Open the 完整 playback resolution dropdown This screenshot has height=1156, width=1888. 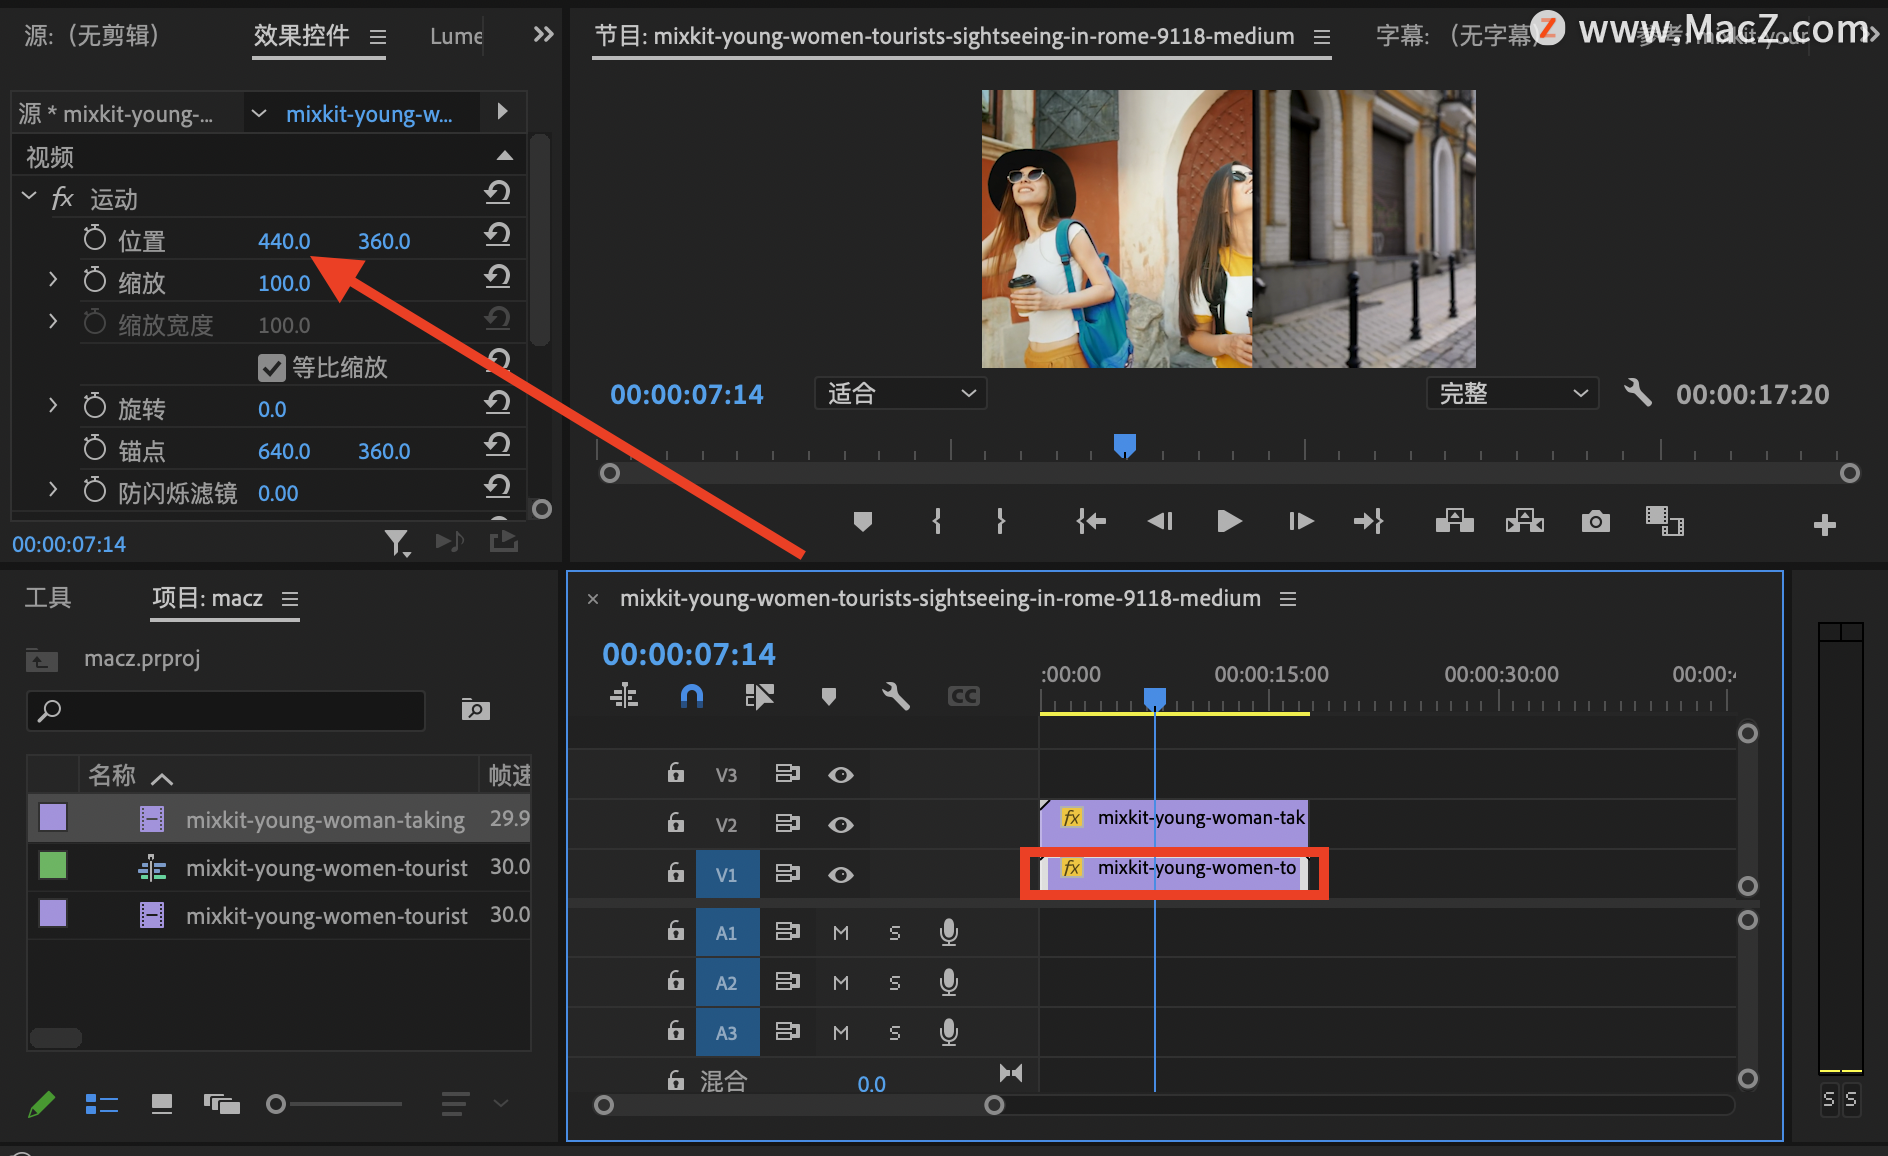tap(1512, 394)
